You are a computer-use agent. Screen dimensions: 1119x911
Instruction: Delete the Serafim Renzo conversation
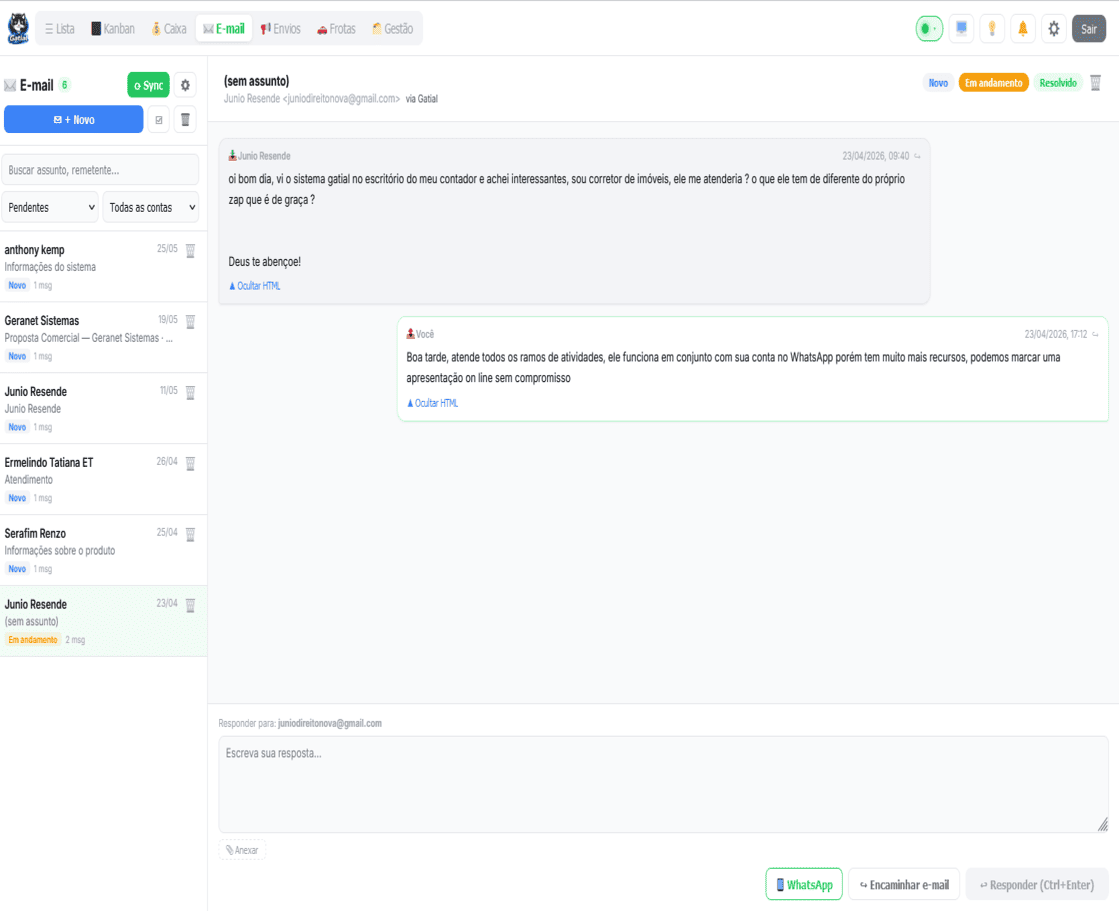[x=191, y=534]
